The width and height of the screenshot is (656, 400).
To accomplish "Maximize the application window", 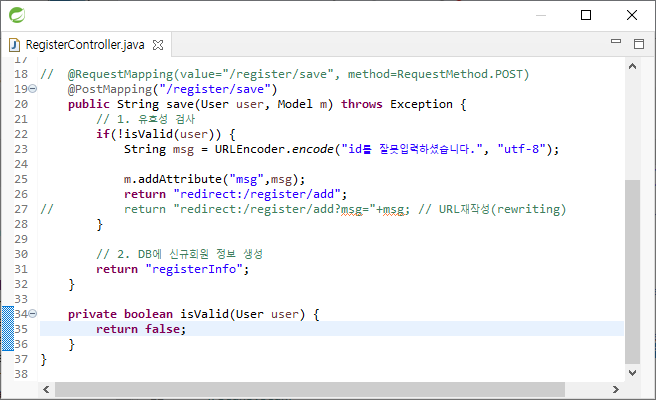I will click(x=586, y=15).
